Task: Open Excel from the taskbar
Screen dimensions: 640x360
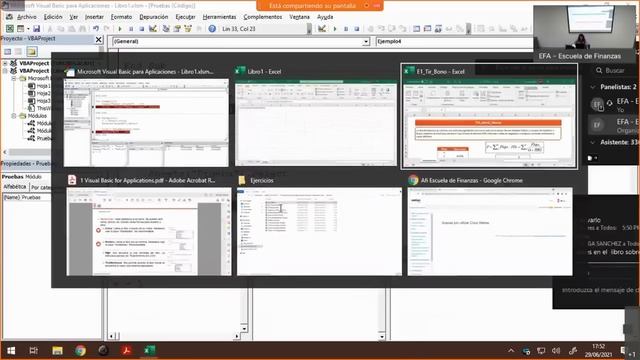Action: (x=149, y=351)
